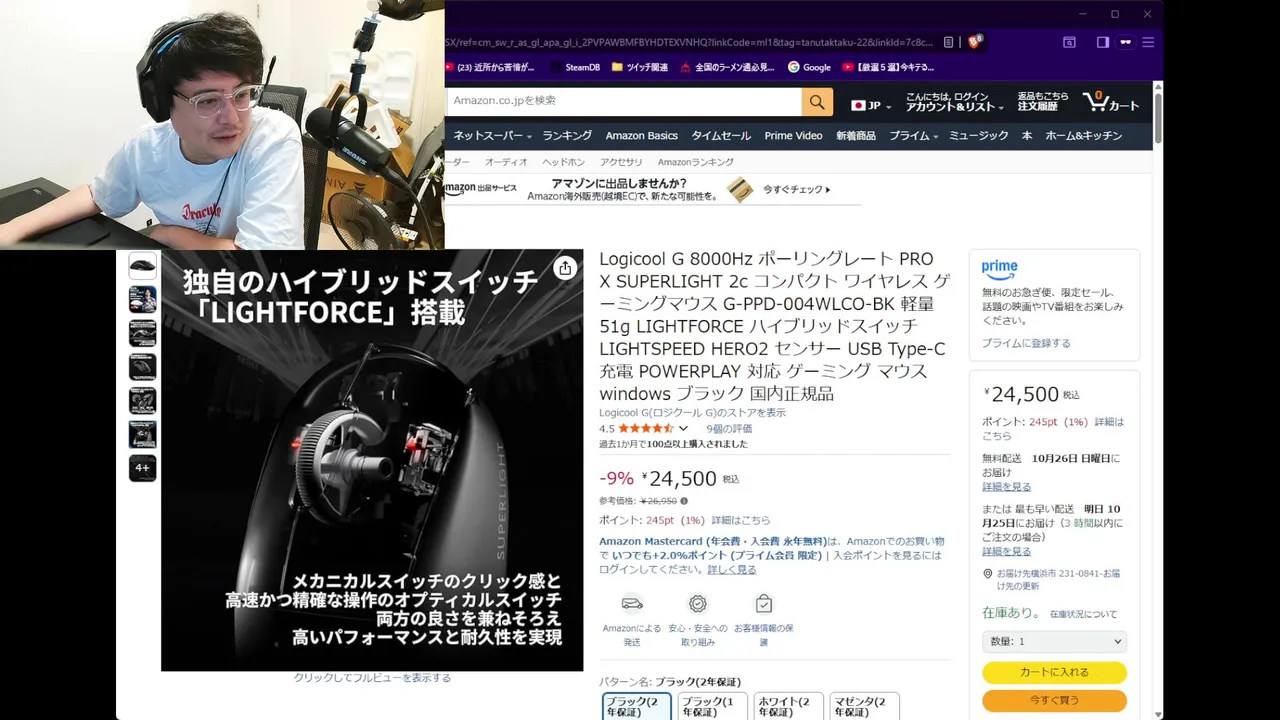Select the first product thumbnail of black mouse
The width and height of the screenshot is (1280, 720).
click(143, 266)
